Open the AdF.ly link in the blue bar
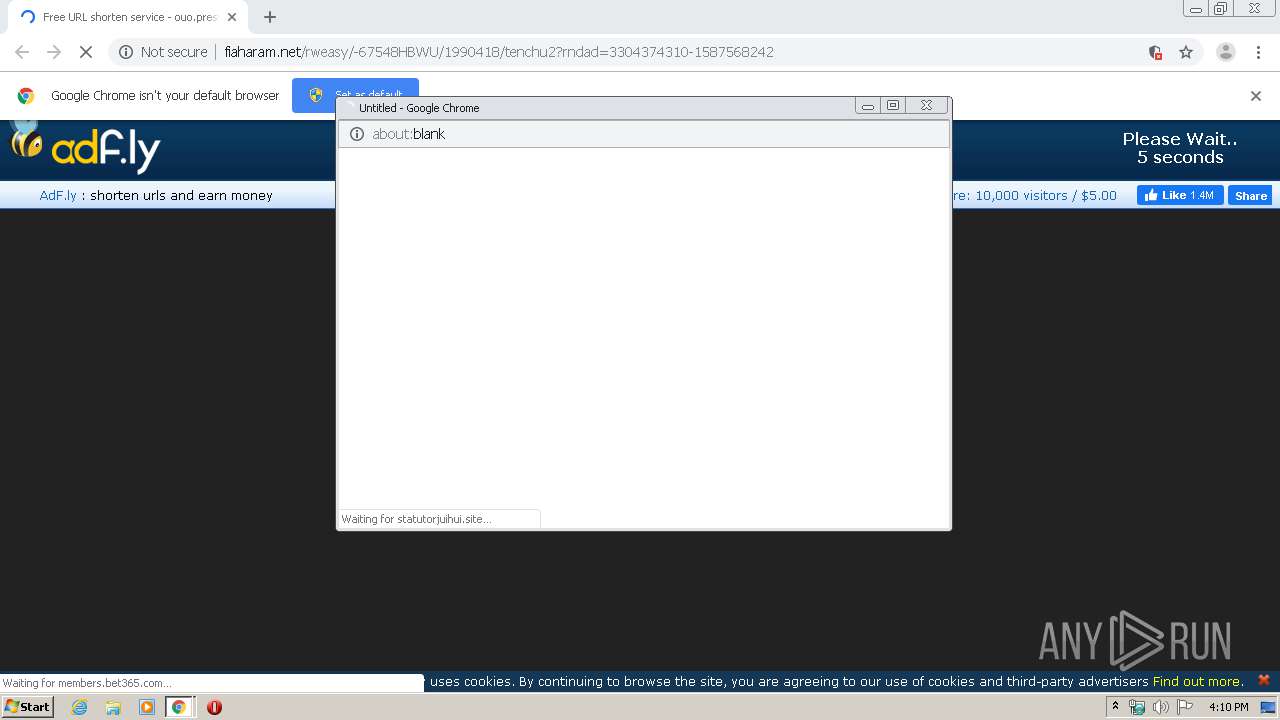The height and width of the screenshot is (720, 1280). tap(58, 195)
